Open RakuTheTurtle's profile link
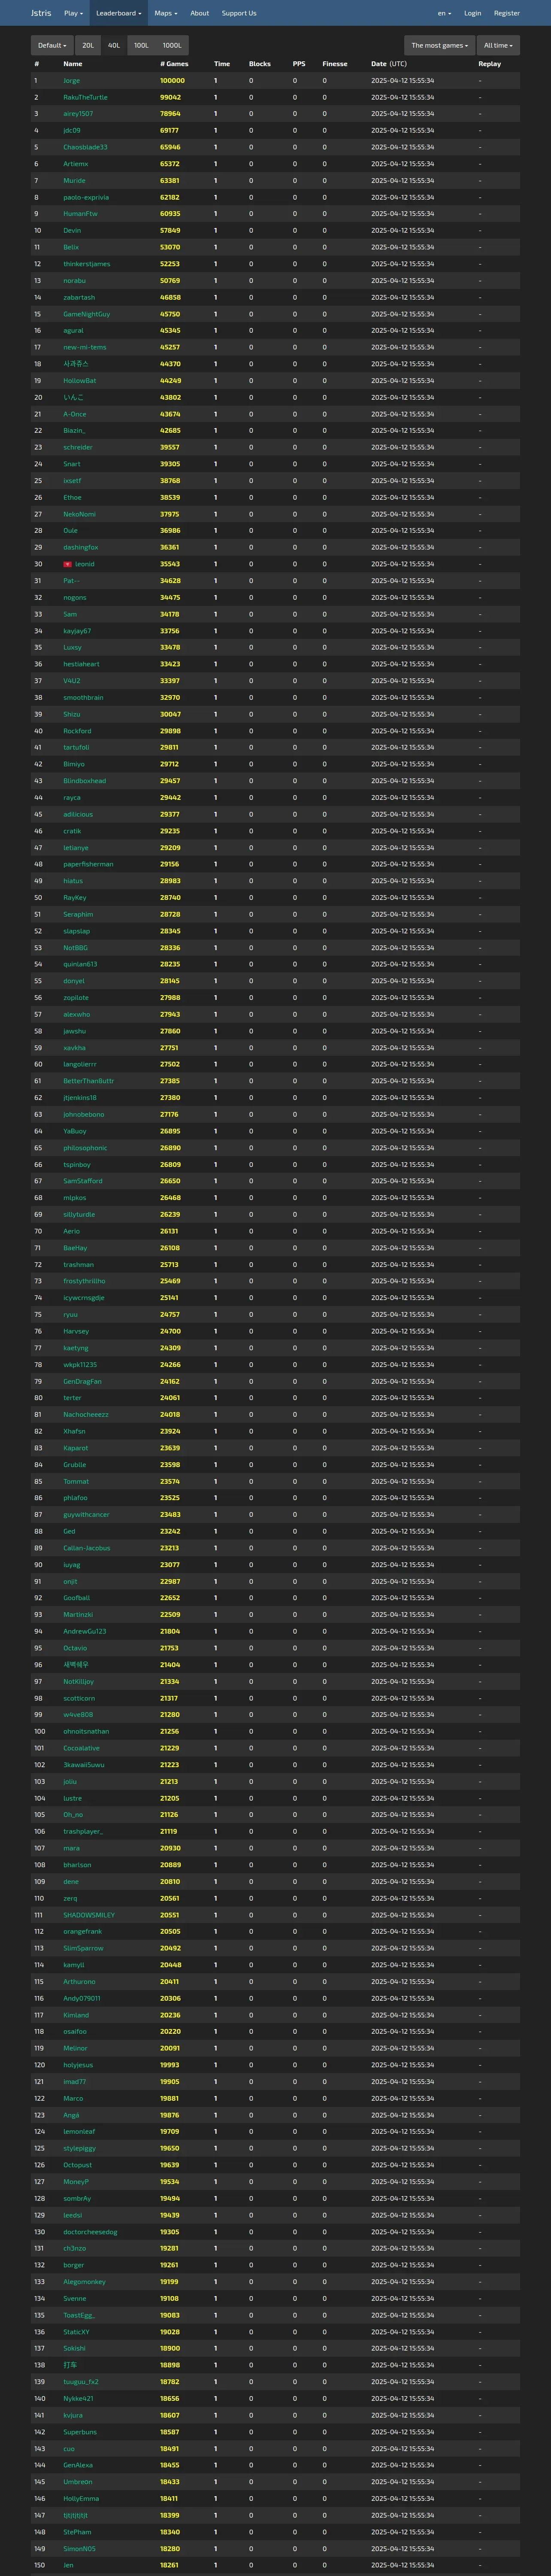This screenshot has width=551, height=2576. tap(85, 97)
